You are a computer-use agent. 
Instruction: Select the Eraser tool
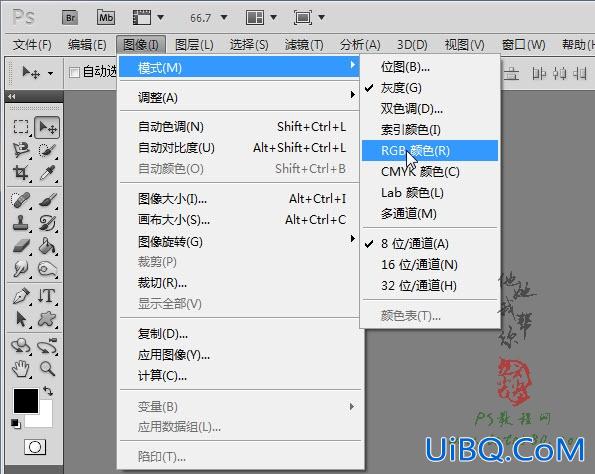21,246
